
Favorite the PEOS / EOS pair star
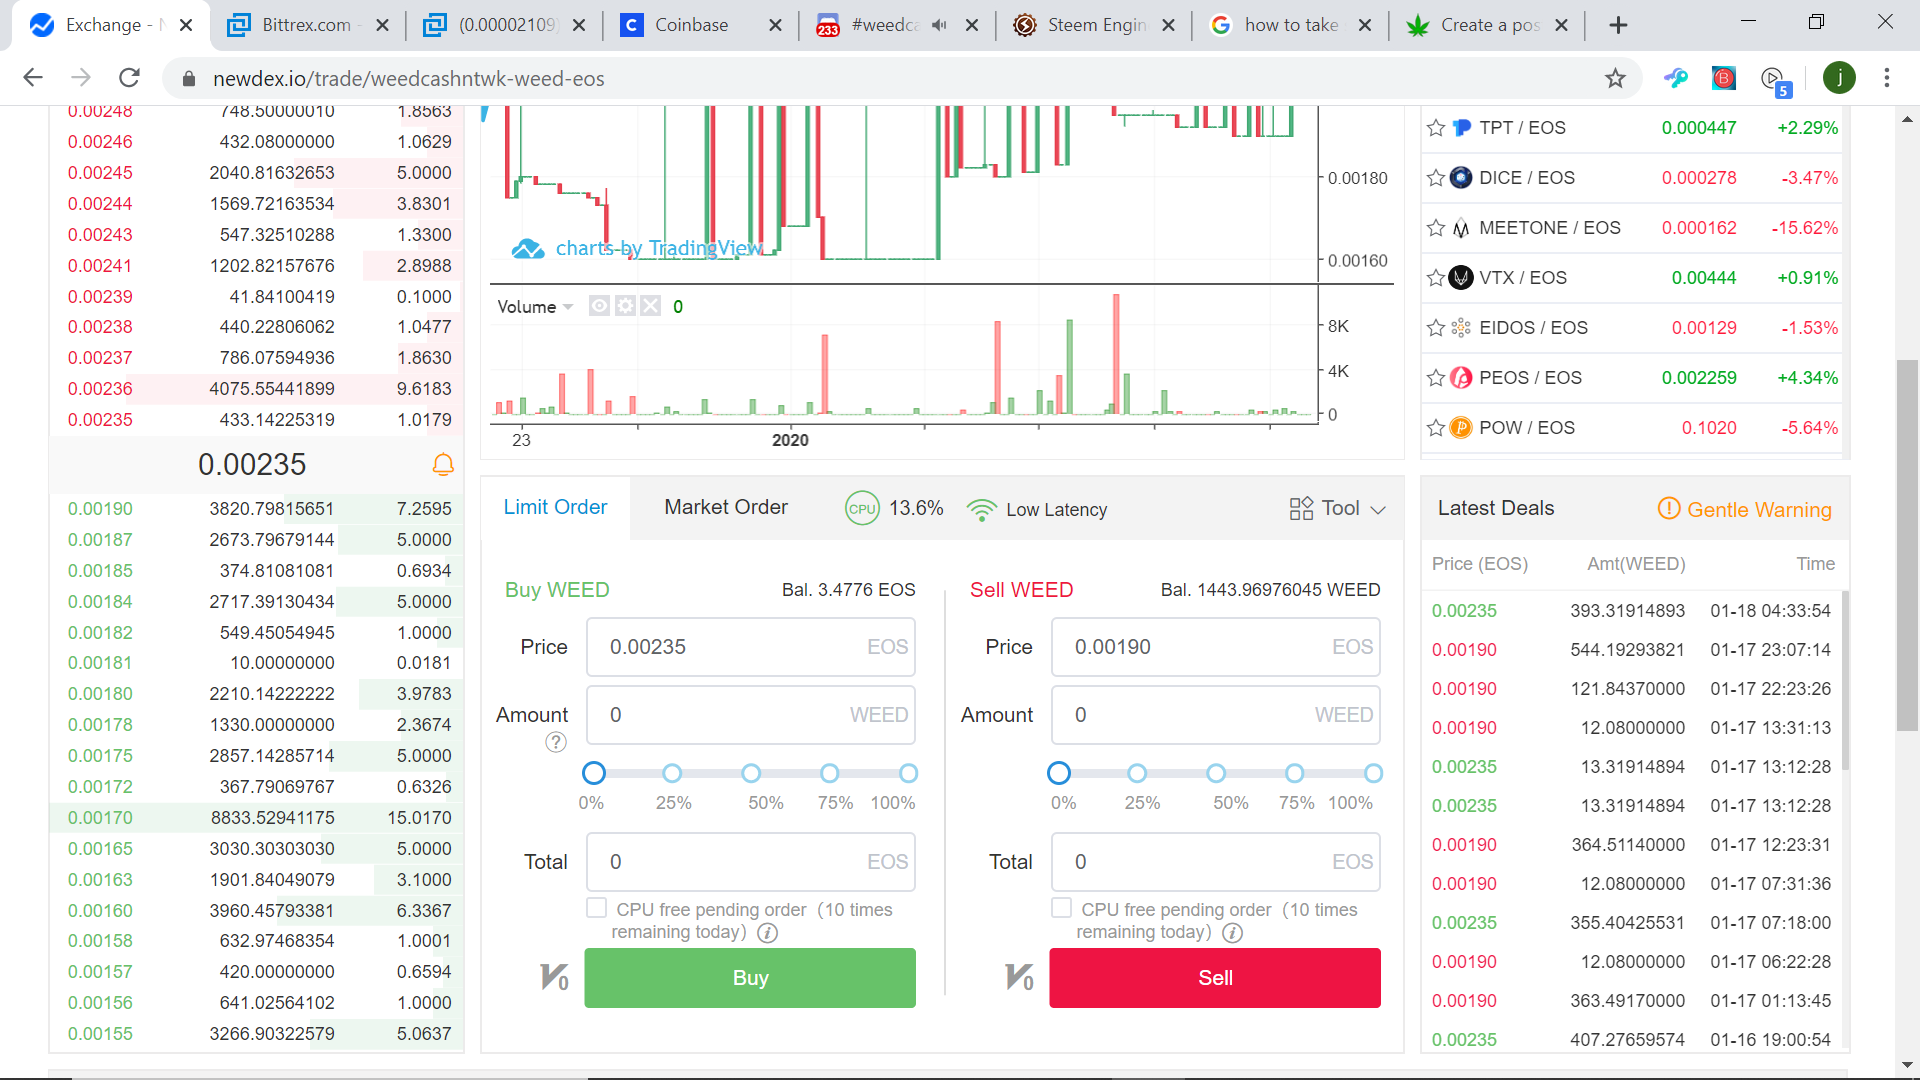[x=1436, y=378]
